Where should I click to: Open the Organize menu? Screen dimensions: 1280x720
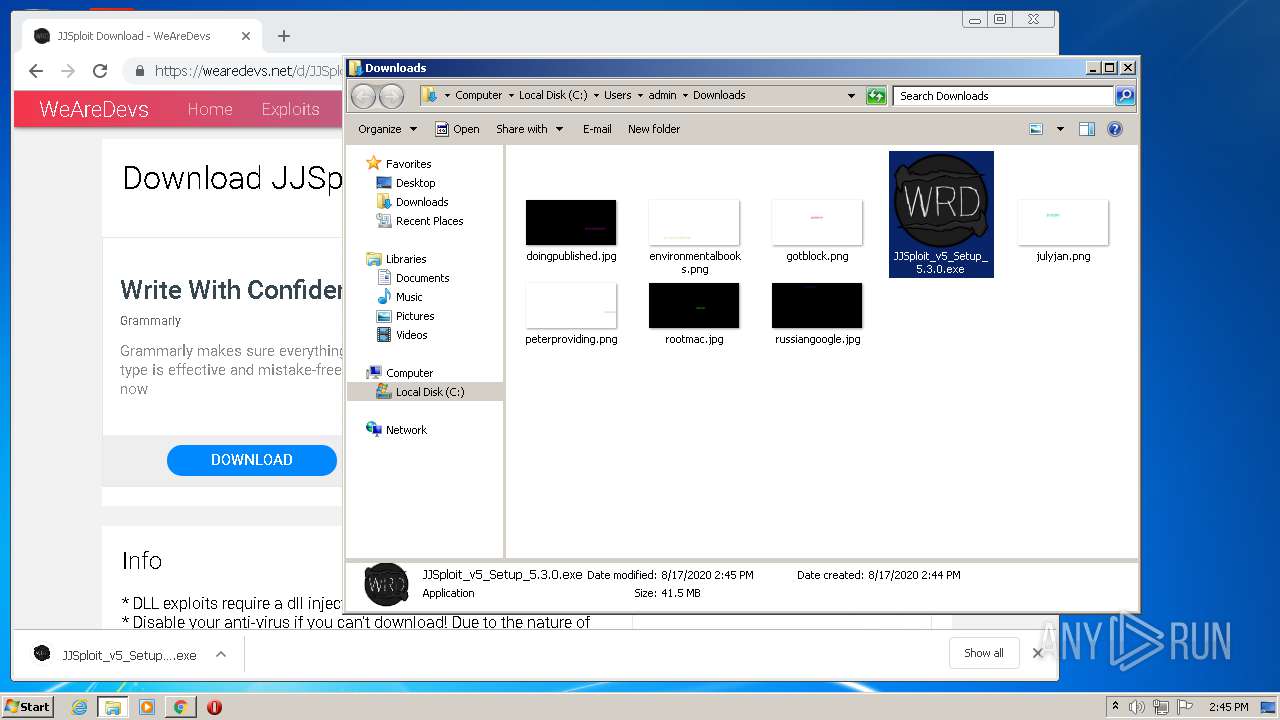[x=387, y=129]
